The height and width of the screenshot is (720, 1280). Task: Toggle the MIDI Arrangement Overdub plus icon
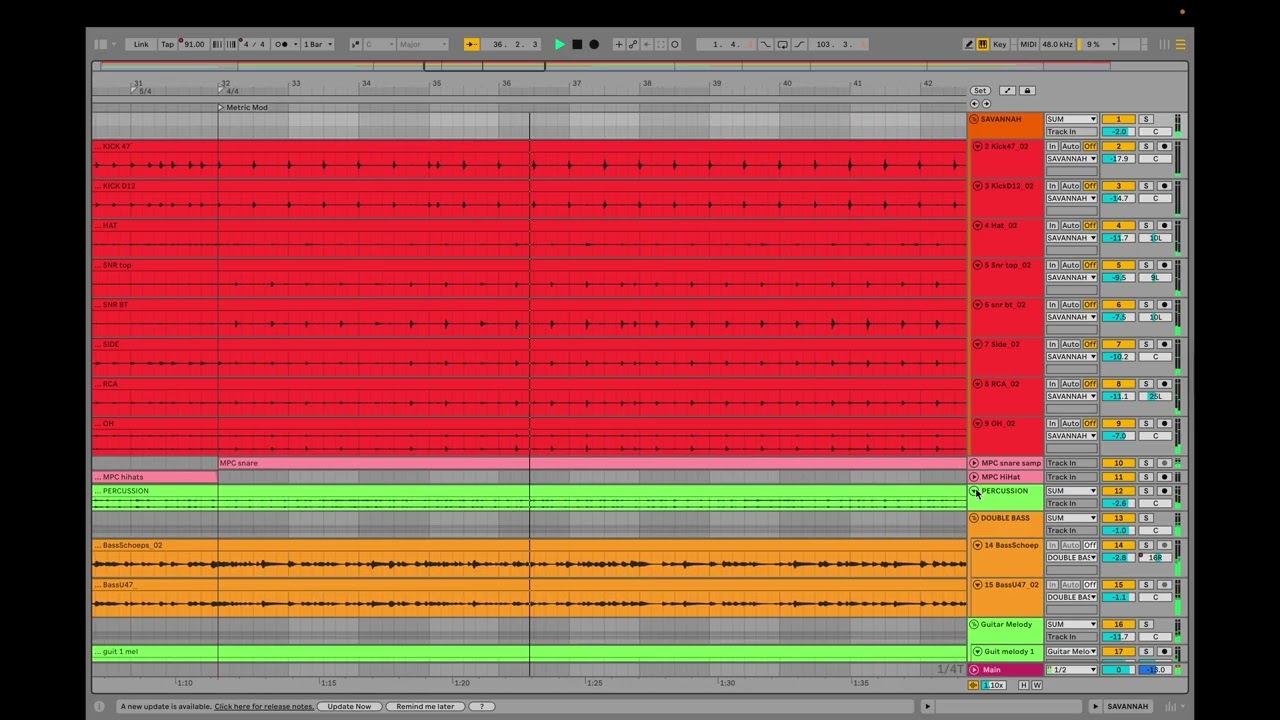tap(619, 44)
